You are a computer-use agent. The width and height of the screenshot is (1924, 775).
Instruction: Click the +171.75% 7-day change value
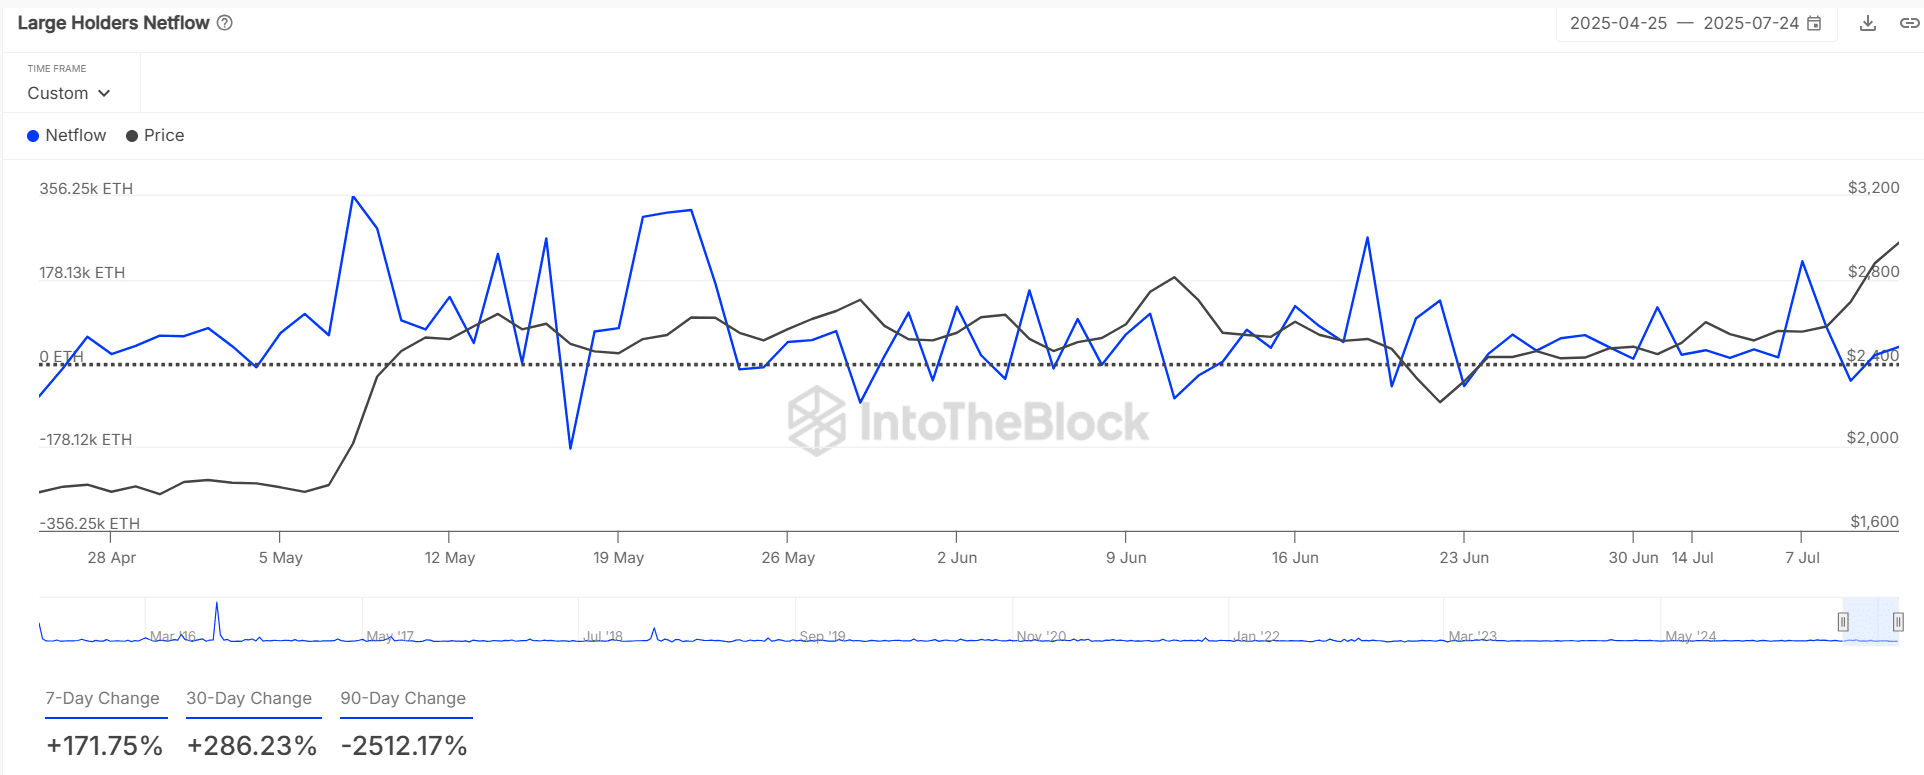coord(105,746)
